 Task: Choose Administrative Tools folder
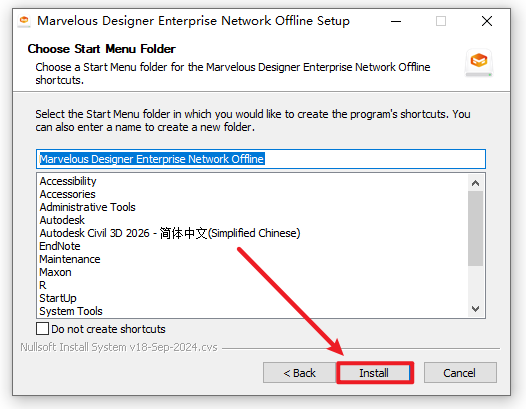click(88, 207)
